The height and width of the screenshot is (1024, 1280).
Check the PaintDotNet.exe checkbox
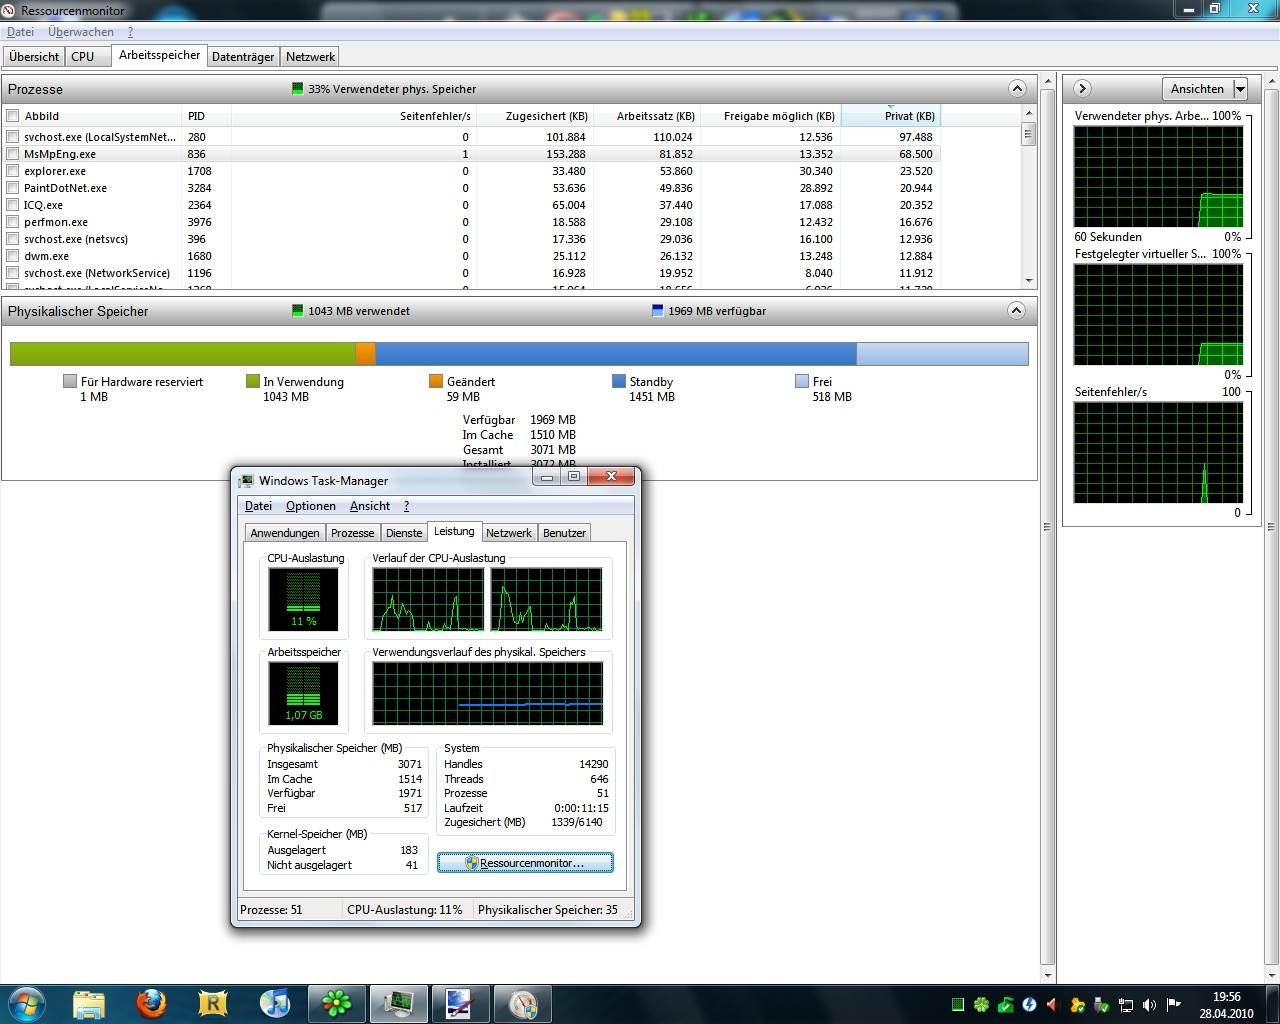[x=13, y=188]
